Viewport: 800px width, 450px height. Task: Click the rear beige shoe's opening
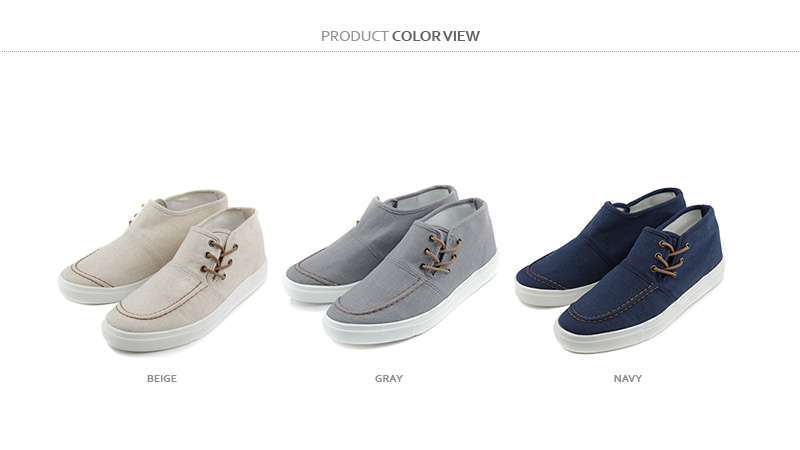tap(194, 200)
